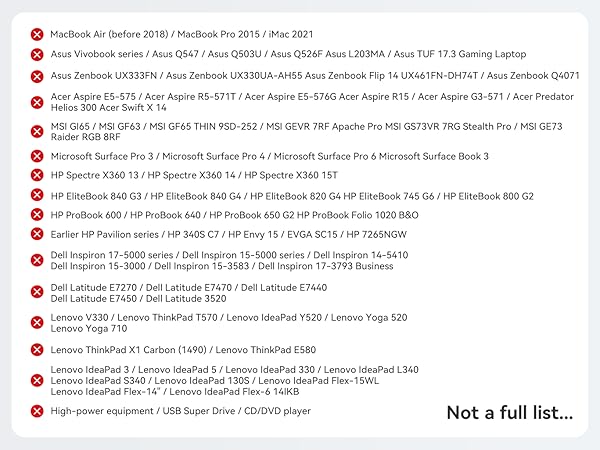Click the 'Not a full list...' text

click(x=510, y=413)
